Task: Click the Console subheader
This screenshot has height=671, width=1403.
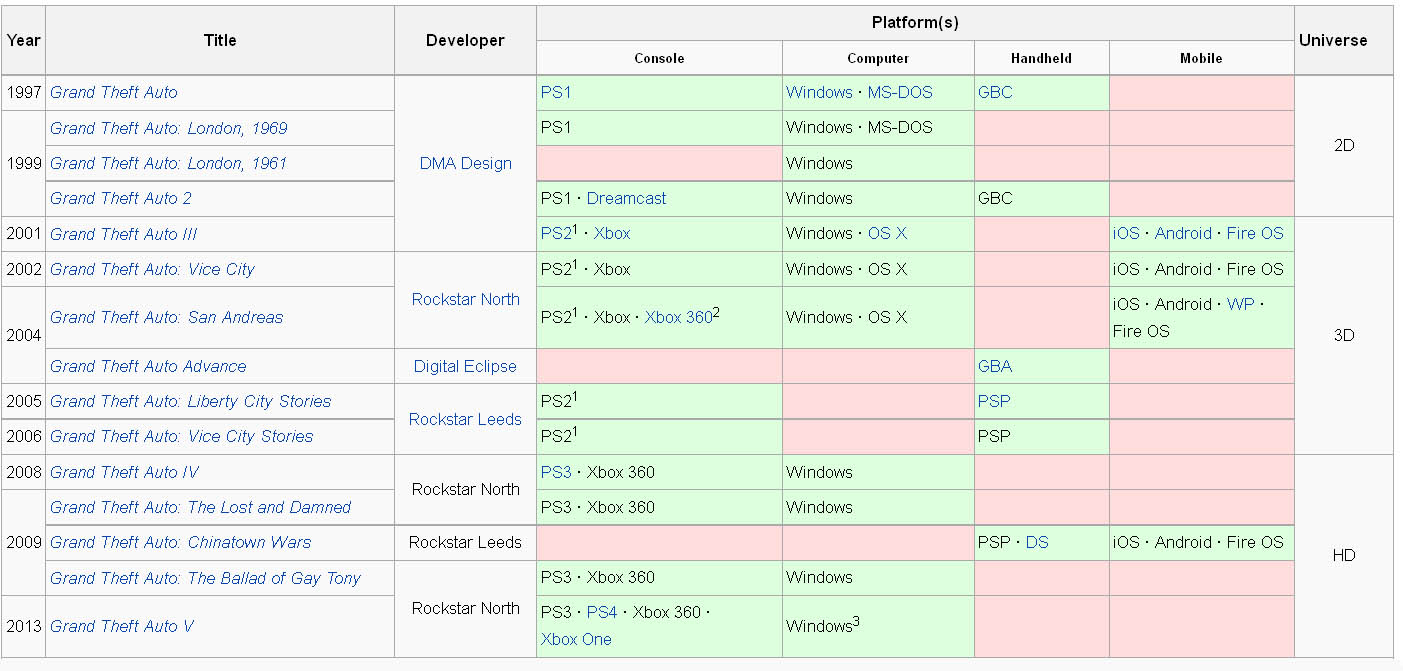Action: coord(659,58)
